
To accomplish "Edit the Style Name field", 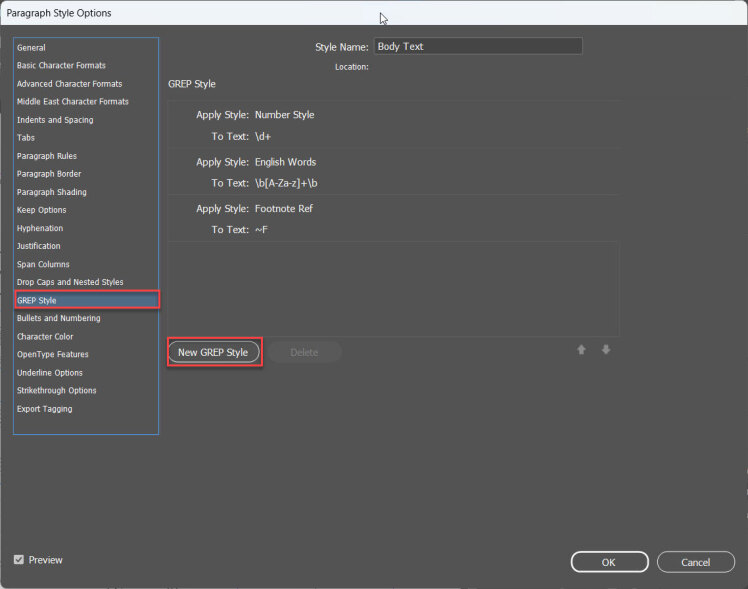I will point(478,46).
